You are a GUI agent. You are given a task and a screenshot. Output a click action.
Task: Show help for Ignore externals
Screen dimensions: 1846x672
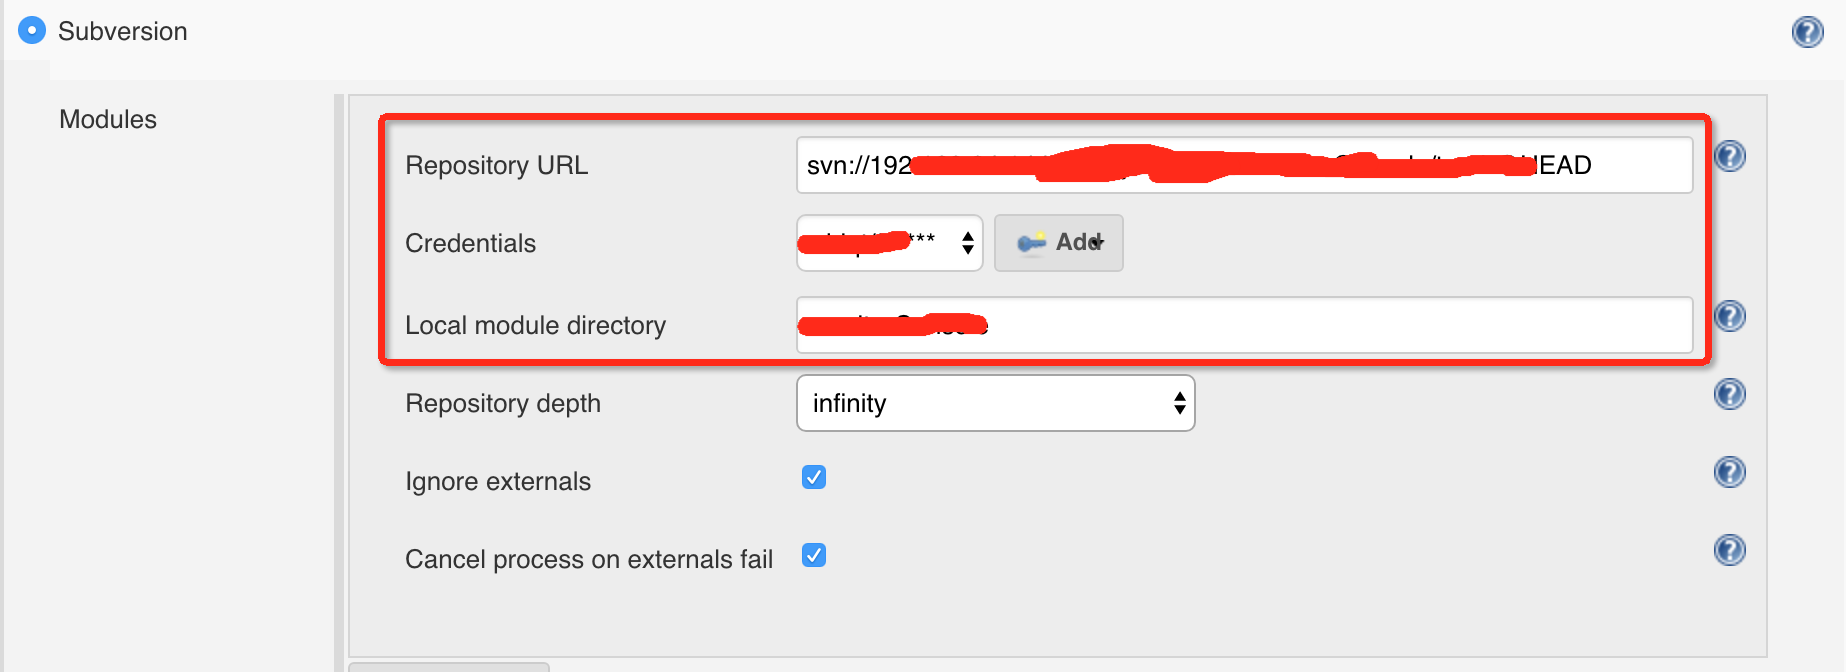1730,472
